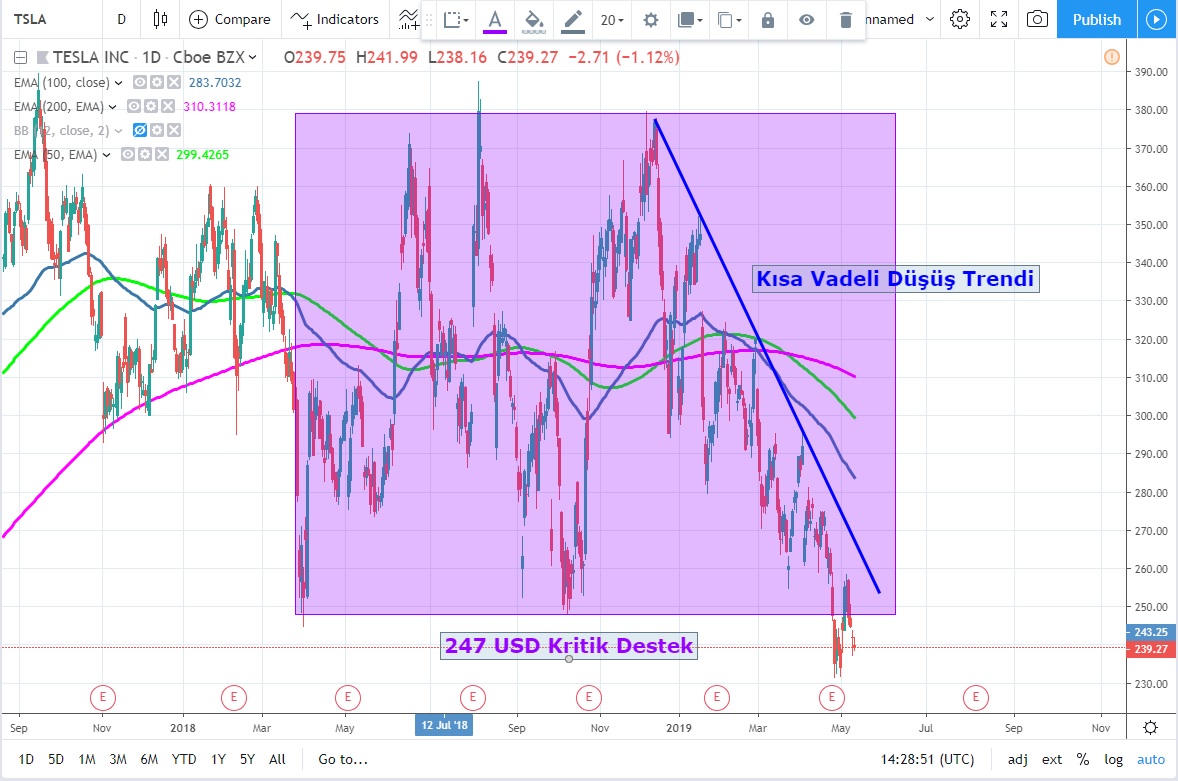Click the 14:28:51 (UTC) timezone selector
The width and height of the screenshot is (1178, 781).
click(927, 759)
